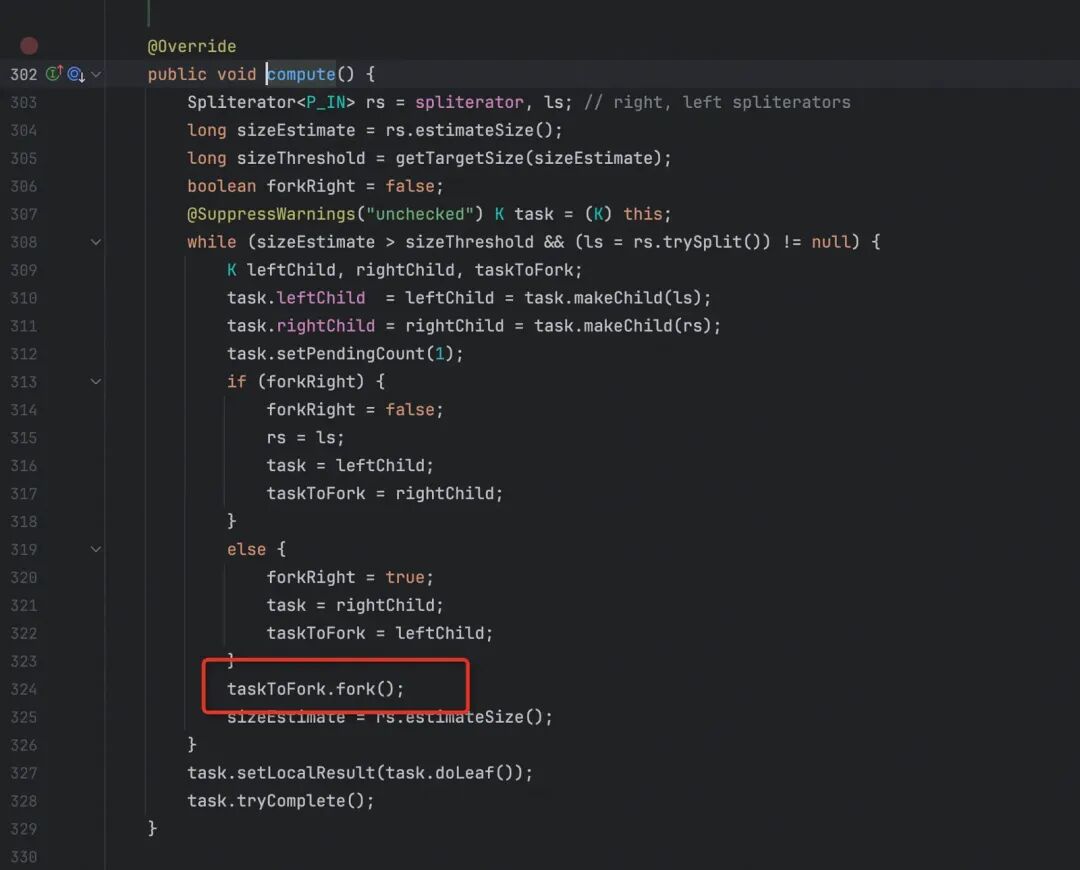This screenshot has height=870, width=1080.
Task: Click the purple leftChild field on line 310
Action: click(321, 298)
